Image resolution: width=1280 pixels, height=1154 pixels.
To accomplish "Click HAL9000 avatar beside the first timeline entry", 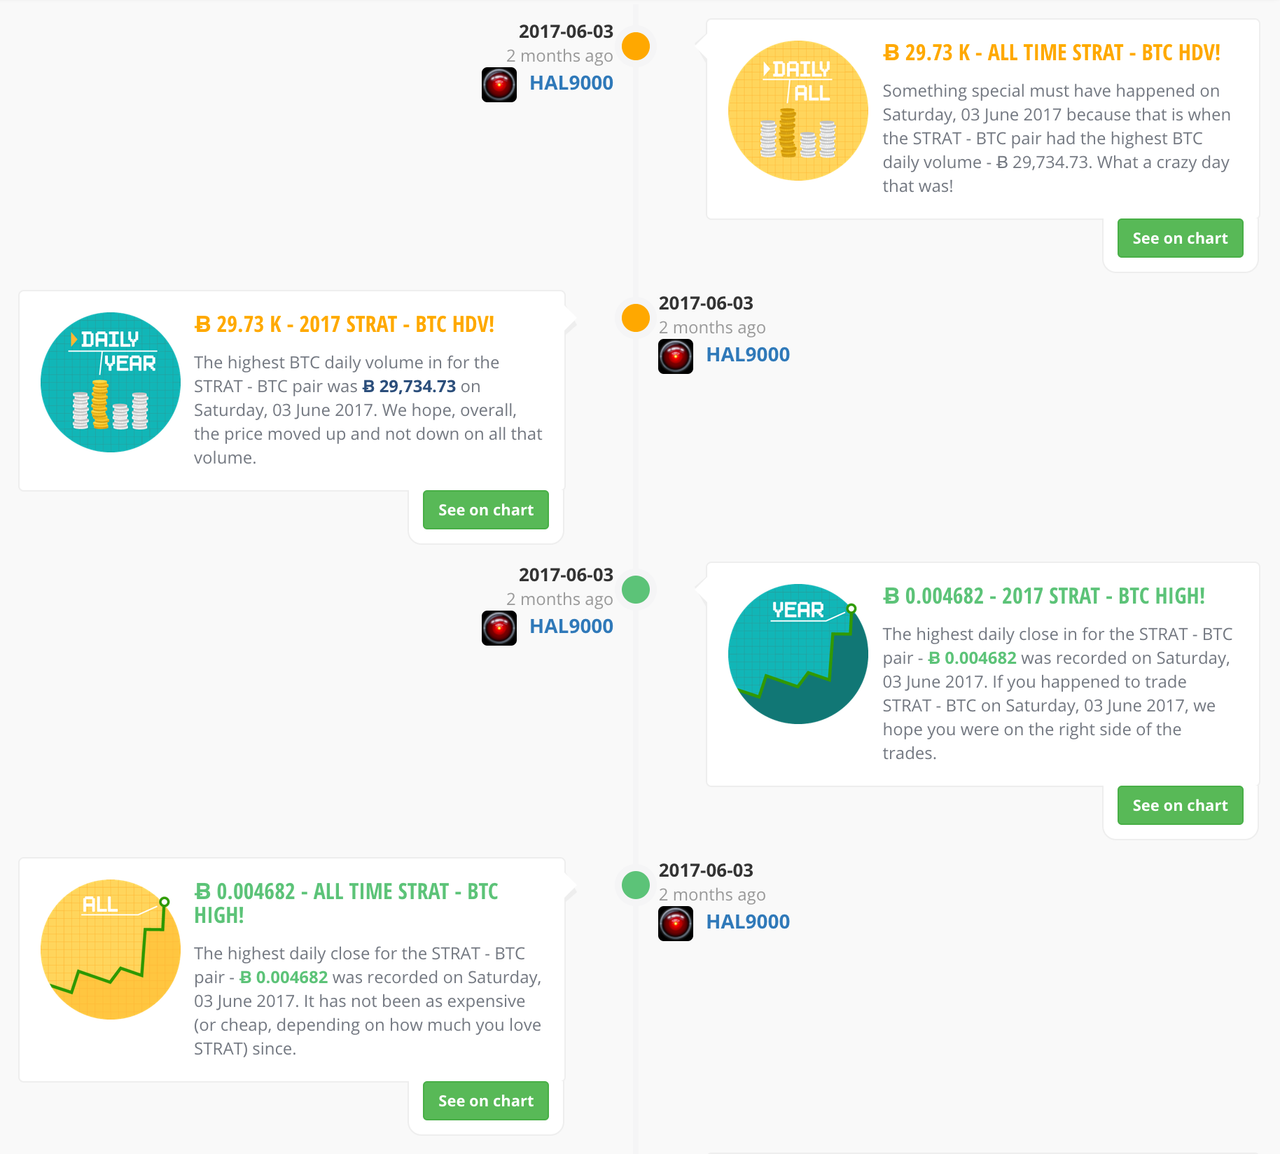I will point(499,84).
